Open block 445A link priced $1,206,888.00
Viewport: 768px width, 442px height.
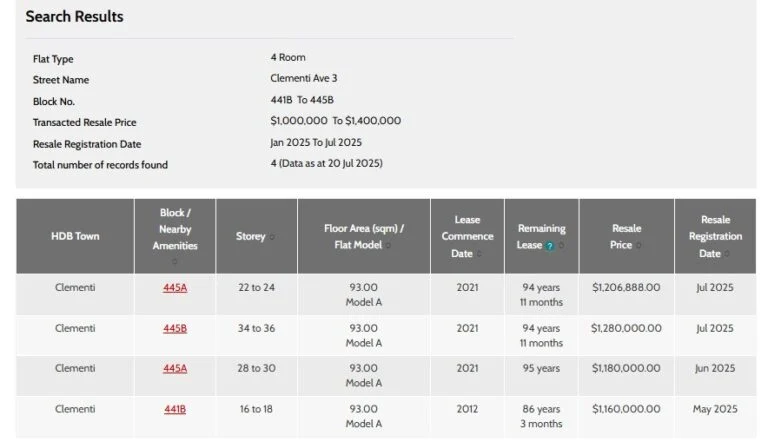(175, 288)
